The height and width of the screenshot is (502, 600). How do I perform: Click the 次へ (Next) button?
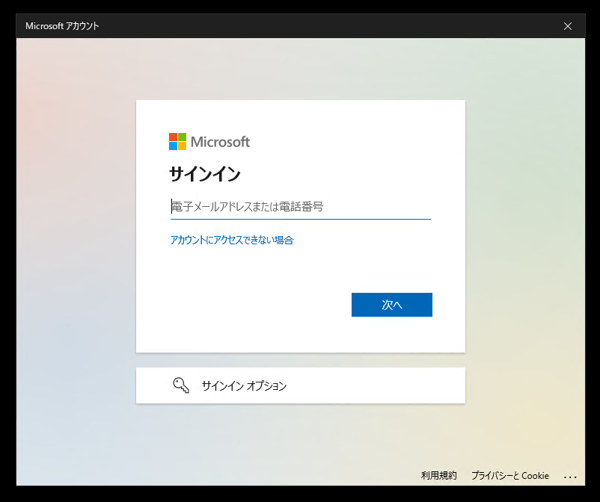point(392,305)
